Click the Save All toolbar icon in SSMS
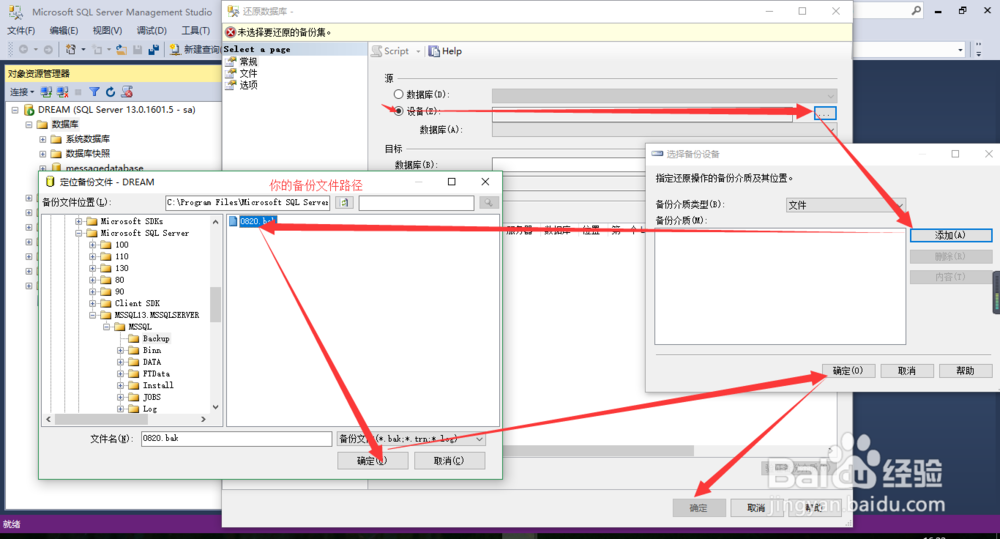Image resolution: width=1000 pixels, height=539 pixels. click(x=154, y=50)
